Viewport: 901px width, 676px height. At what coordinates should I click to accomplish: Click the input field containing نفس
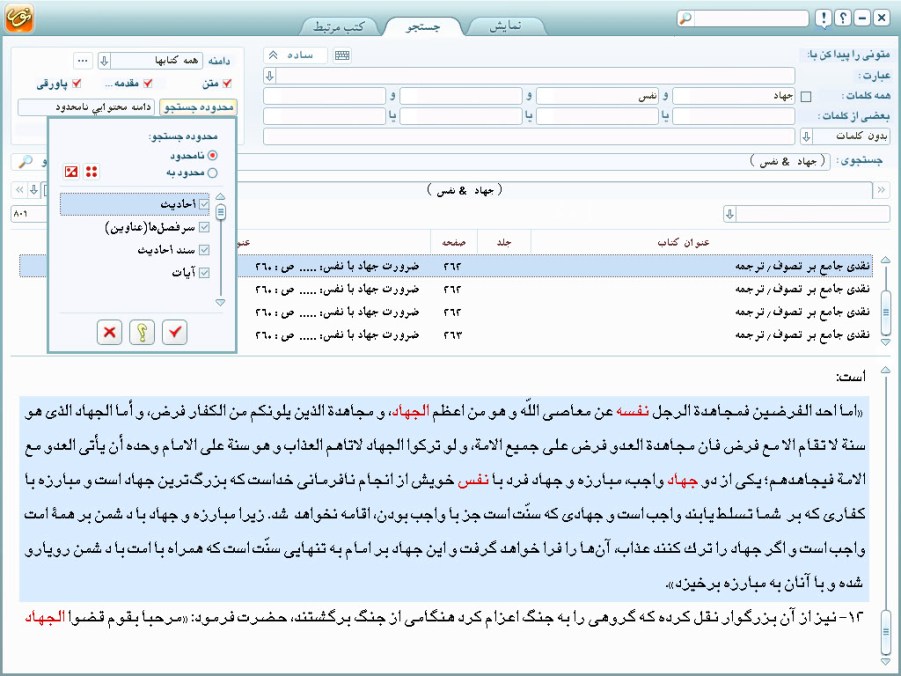click(597, 96)
